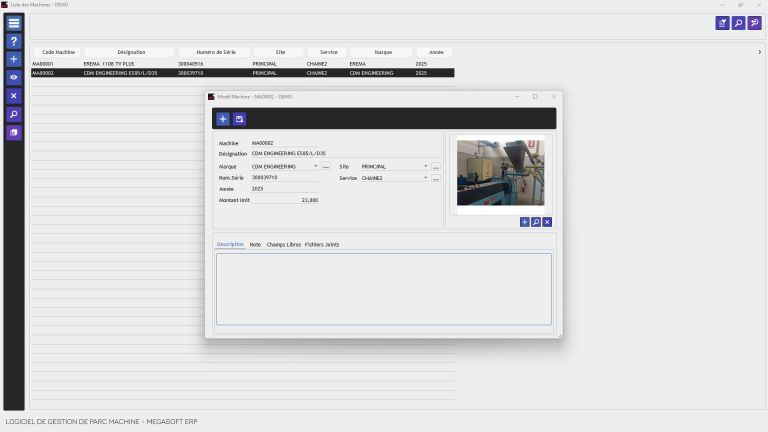
Task: Click the Site column header
Action: (280, 52)
